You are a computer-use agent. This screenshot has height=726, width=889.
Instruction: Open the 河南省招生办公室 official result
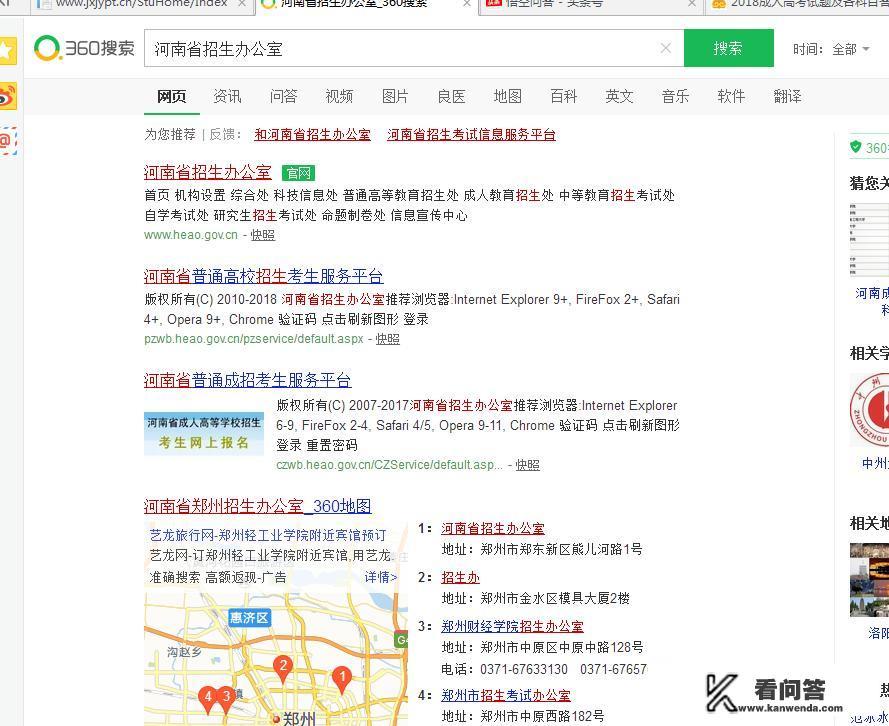pos(208,172)
